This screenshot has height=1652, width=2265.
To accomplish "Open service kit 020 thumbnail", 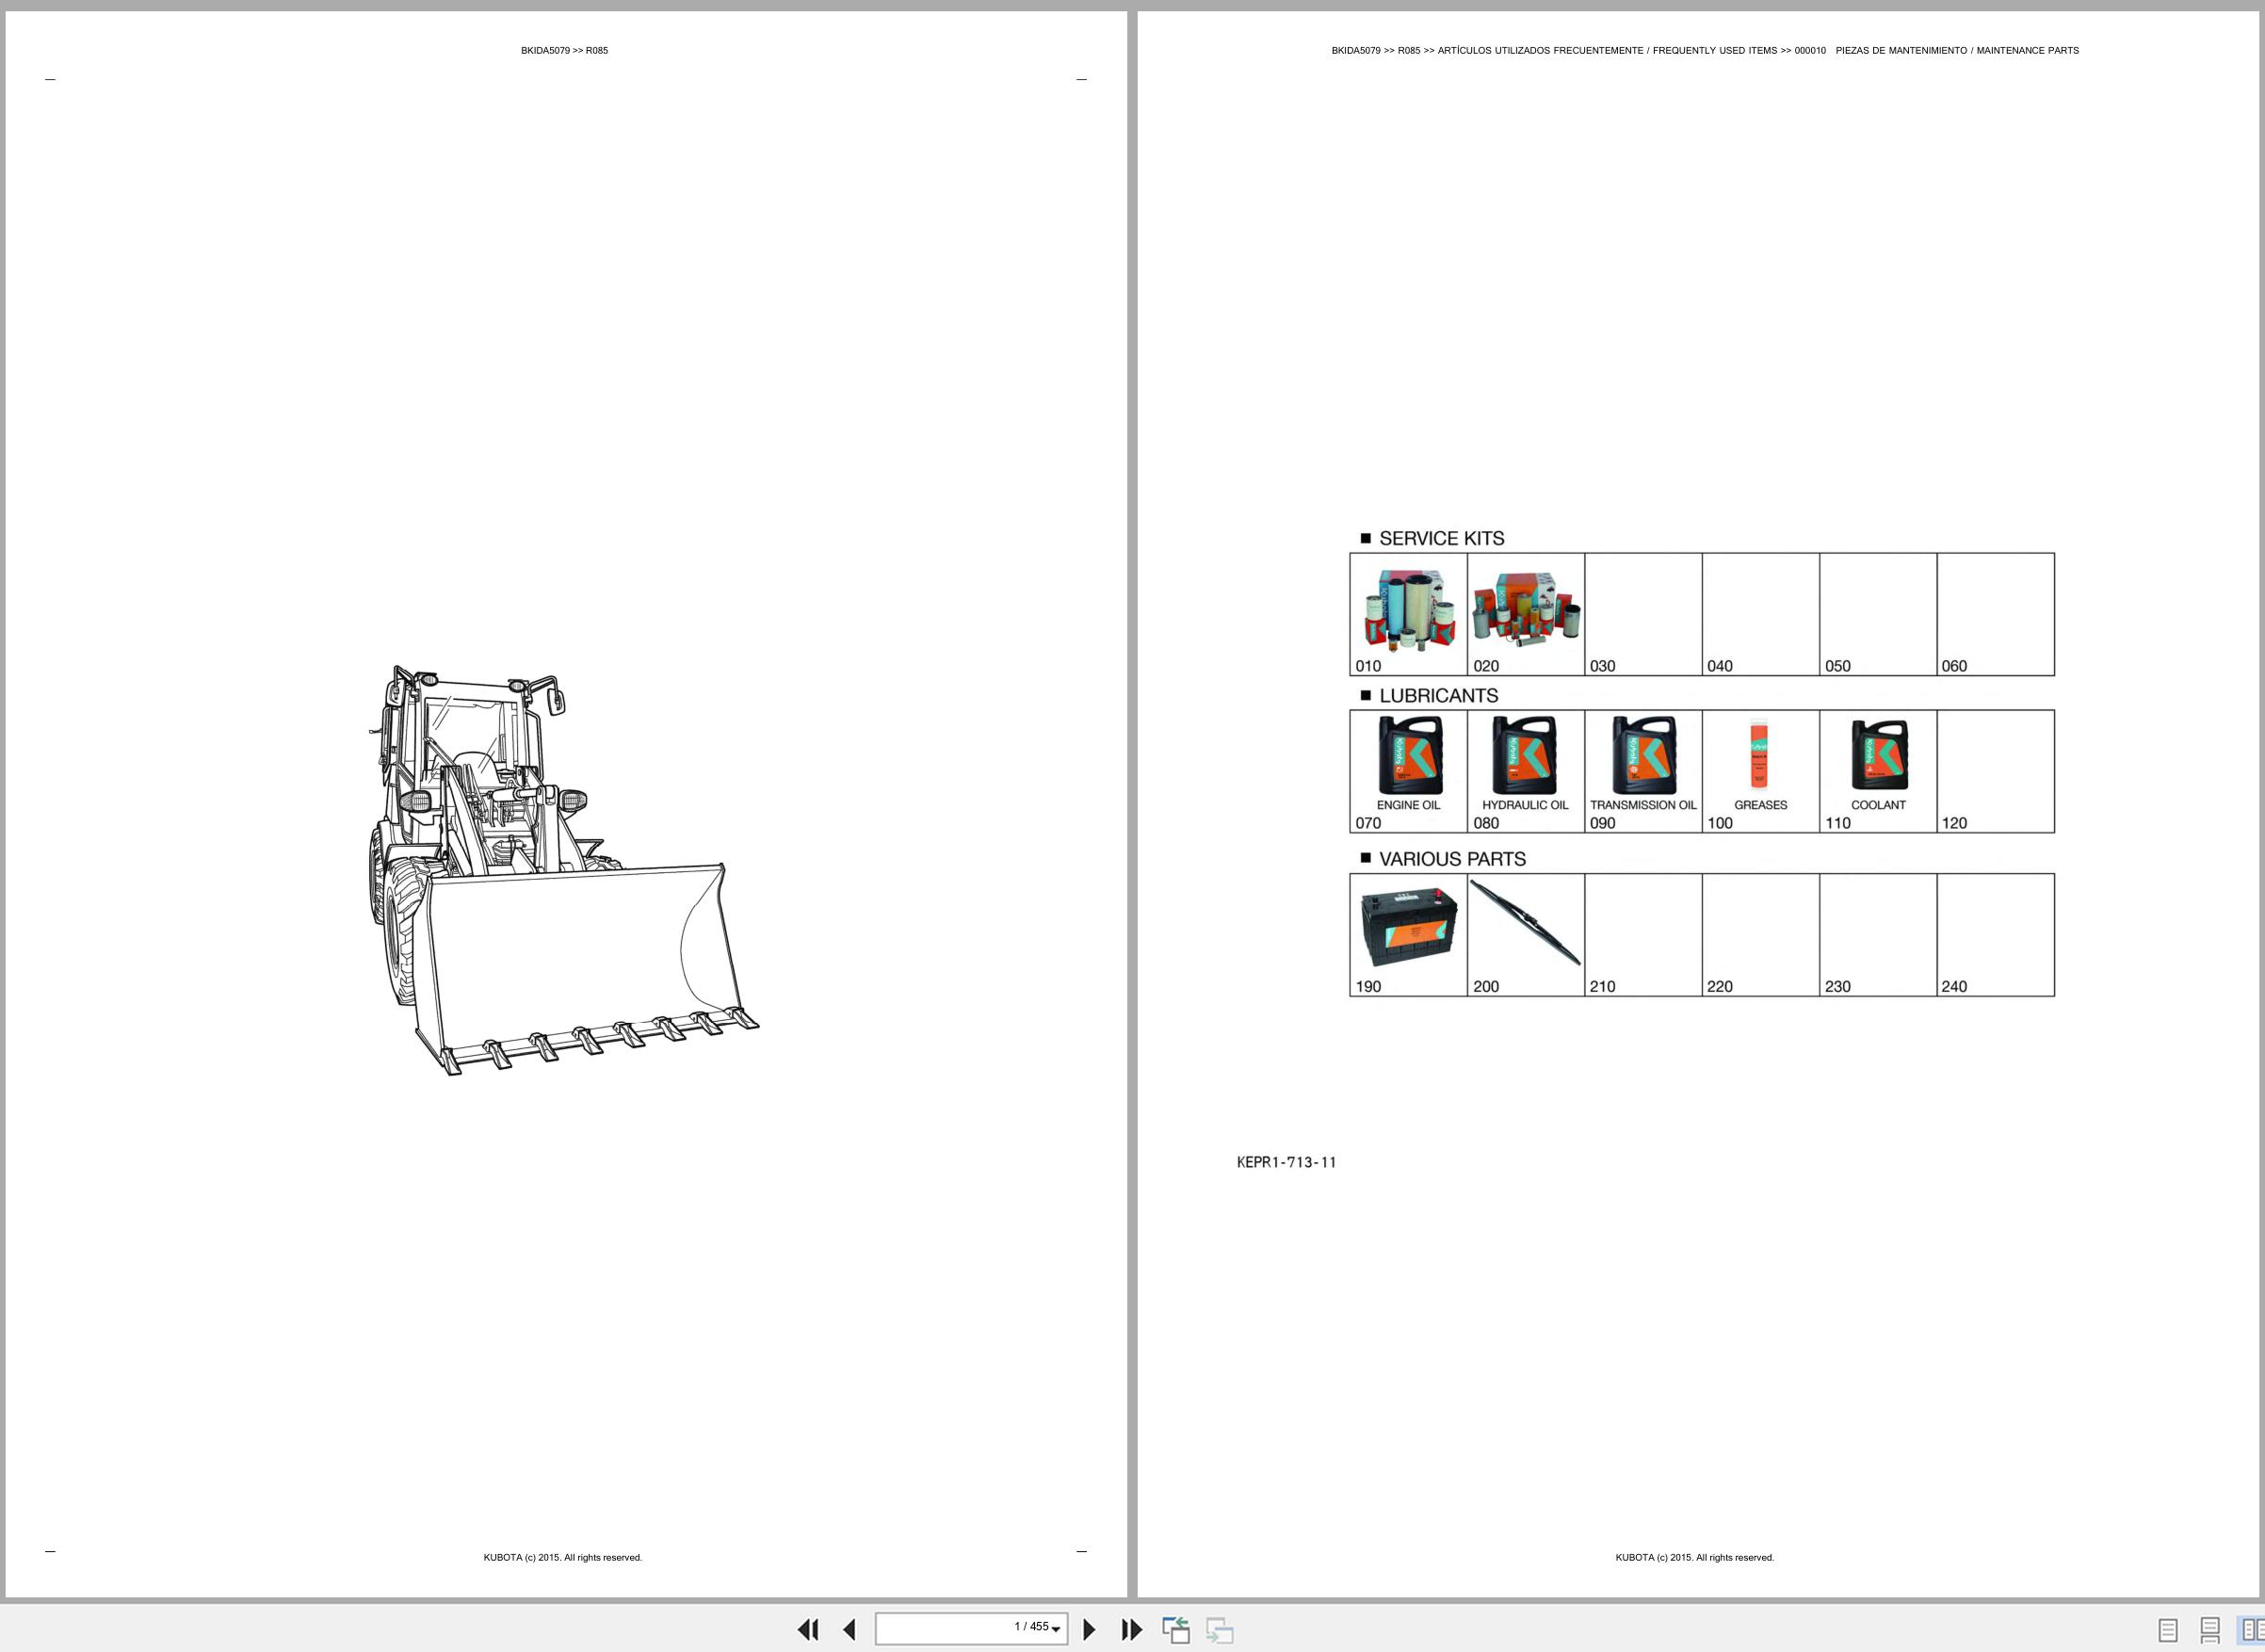I will coord(1526,614).
